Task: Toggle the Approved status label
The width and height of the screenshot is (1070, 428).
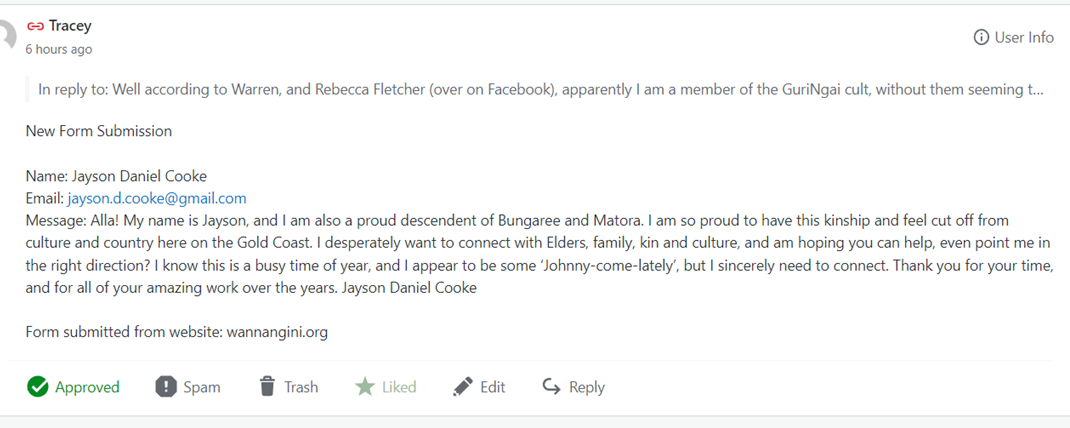Action: [87, 387]
